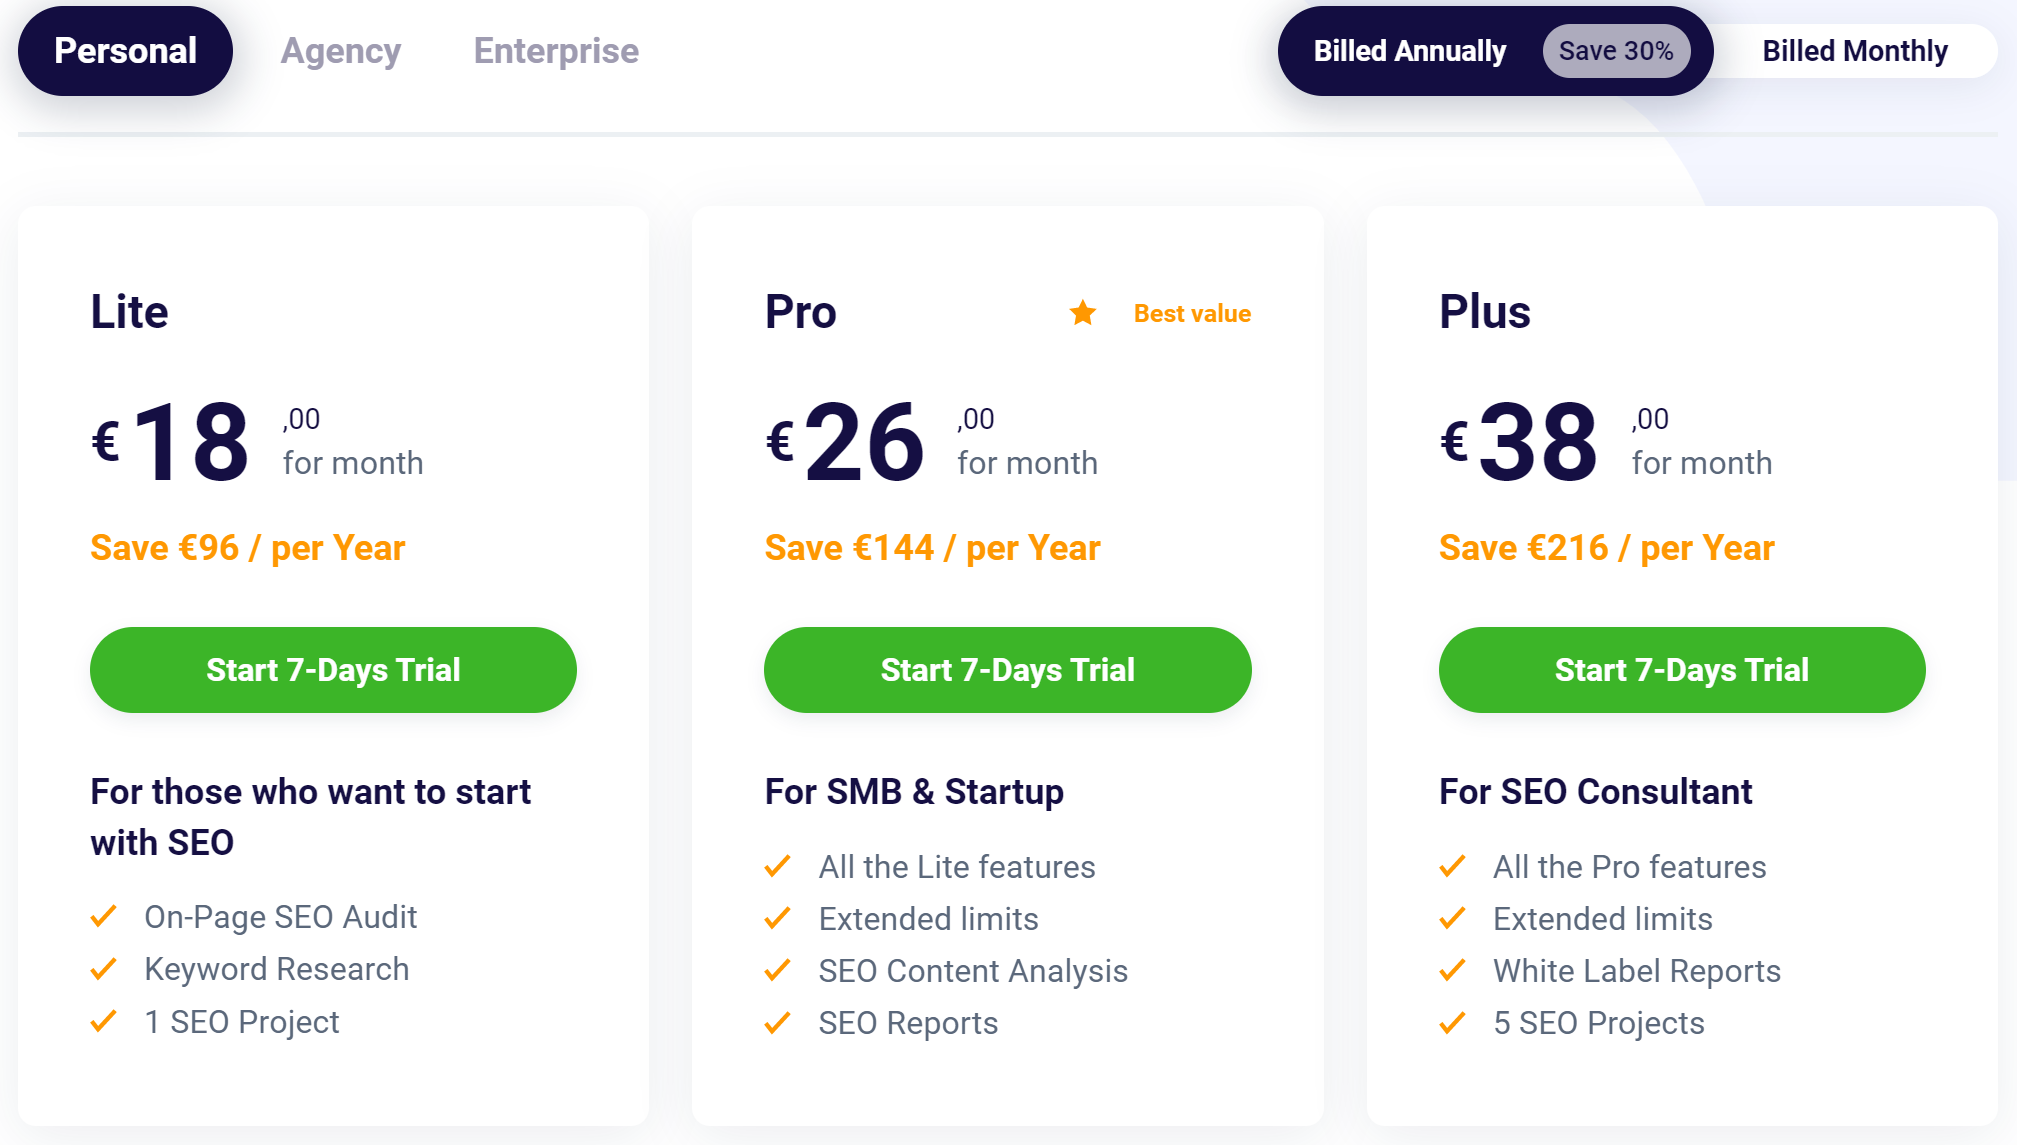Open the Agency plans tab

click(x=340, y=51)
